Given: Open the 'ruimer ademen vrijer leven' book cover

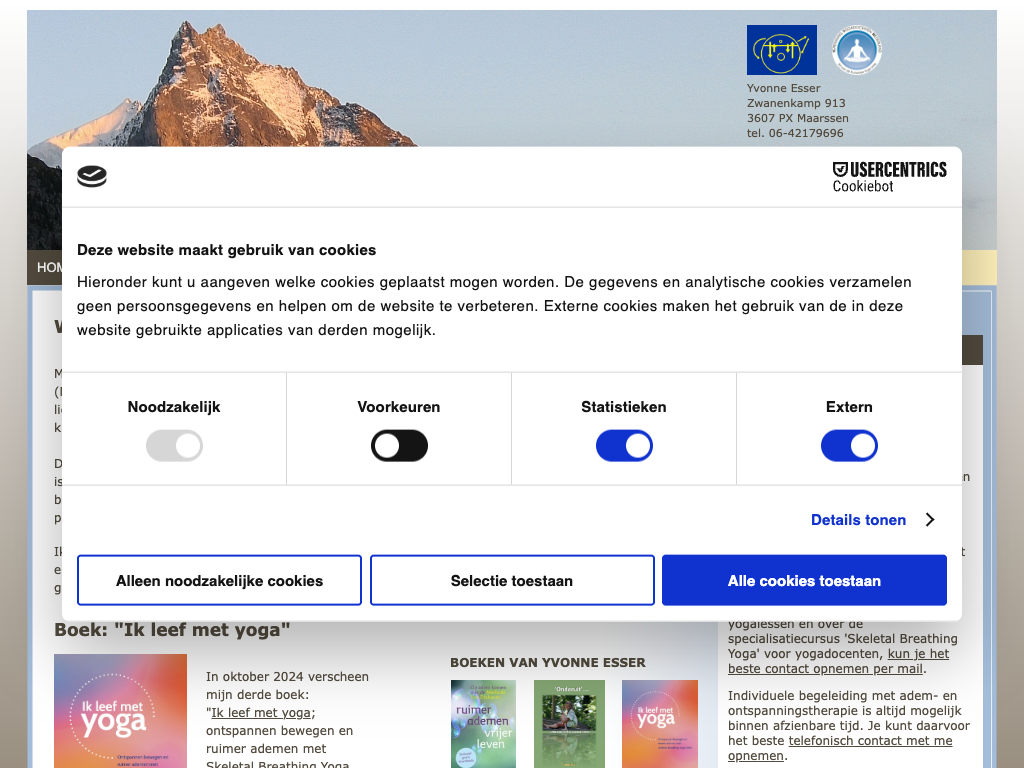Looking at the screenshot, I should (x=483, y=724).
